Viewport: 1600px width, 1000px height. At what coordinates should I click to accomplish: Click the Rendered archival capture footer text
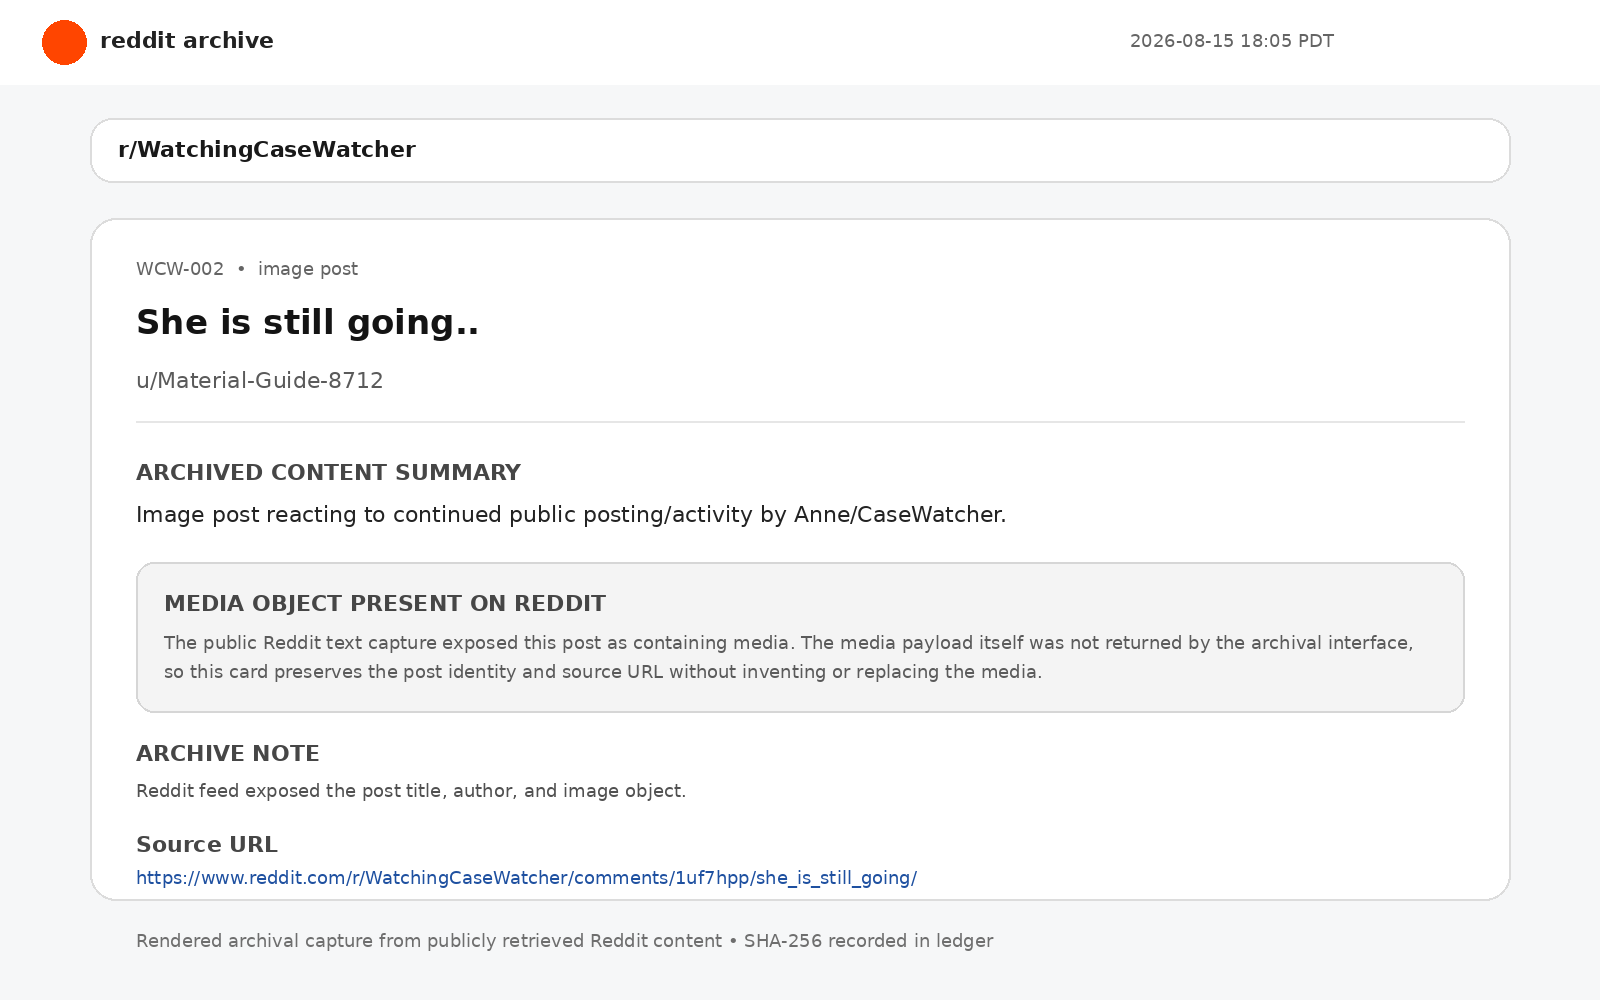coord(429,941)
